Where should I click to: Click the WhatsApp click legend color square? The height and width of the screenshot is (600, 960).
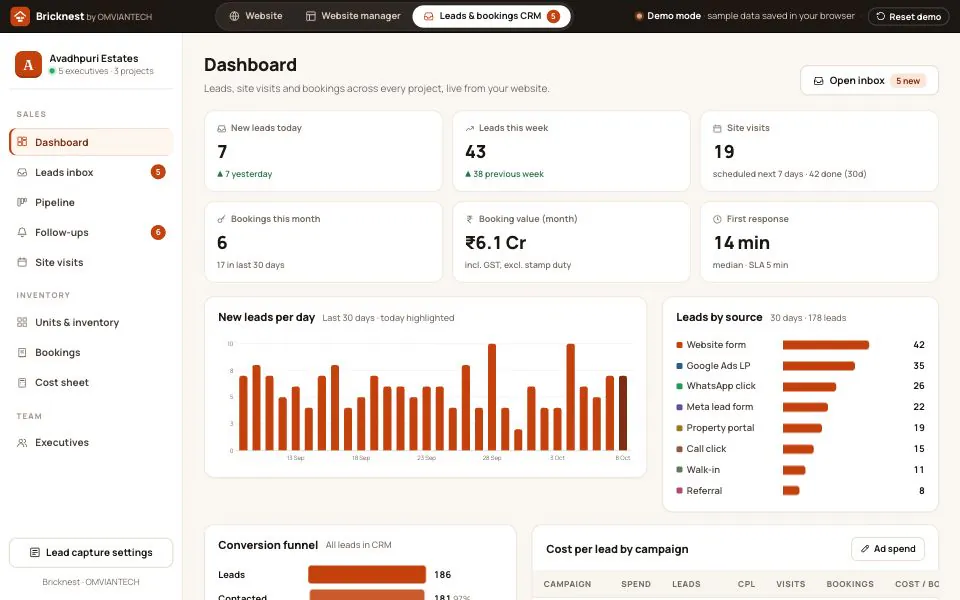coord(679,386)
